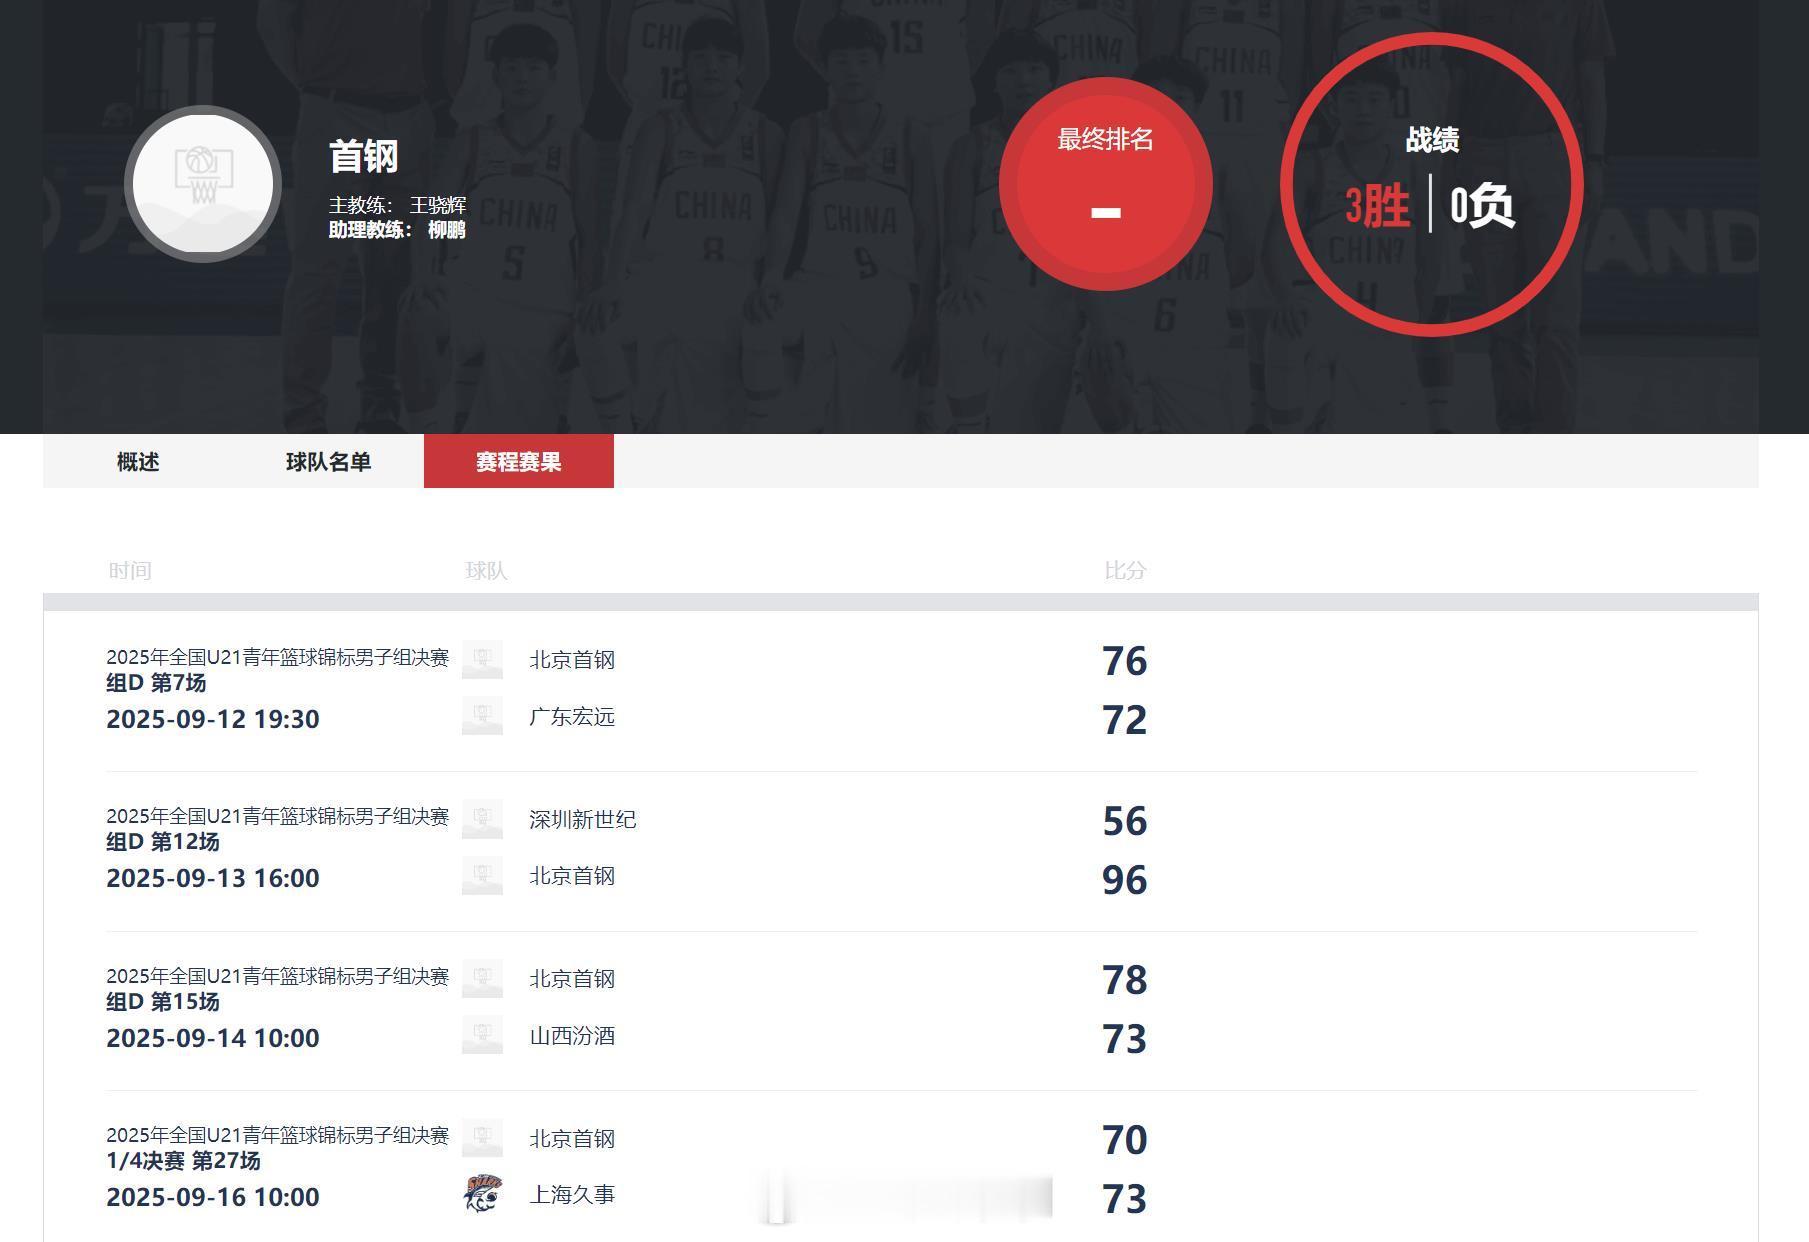Click match time 2025-09-12 19:30
Screen dimensions: 1809x1242
213,719
